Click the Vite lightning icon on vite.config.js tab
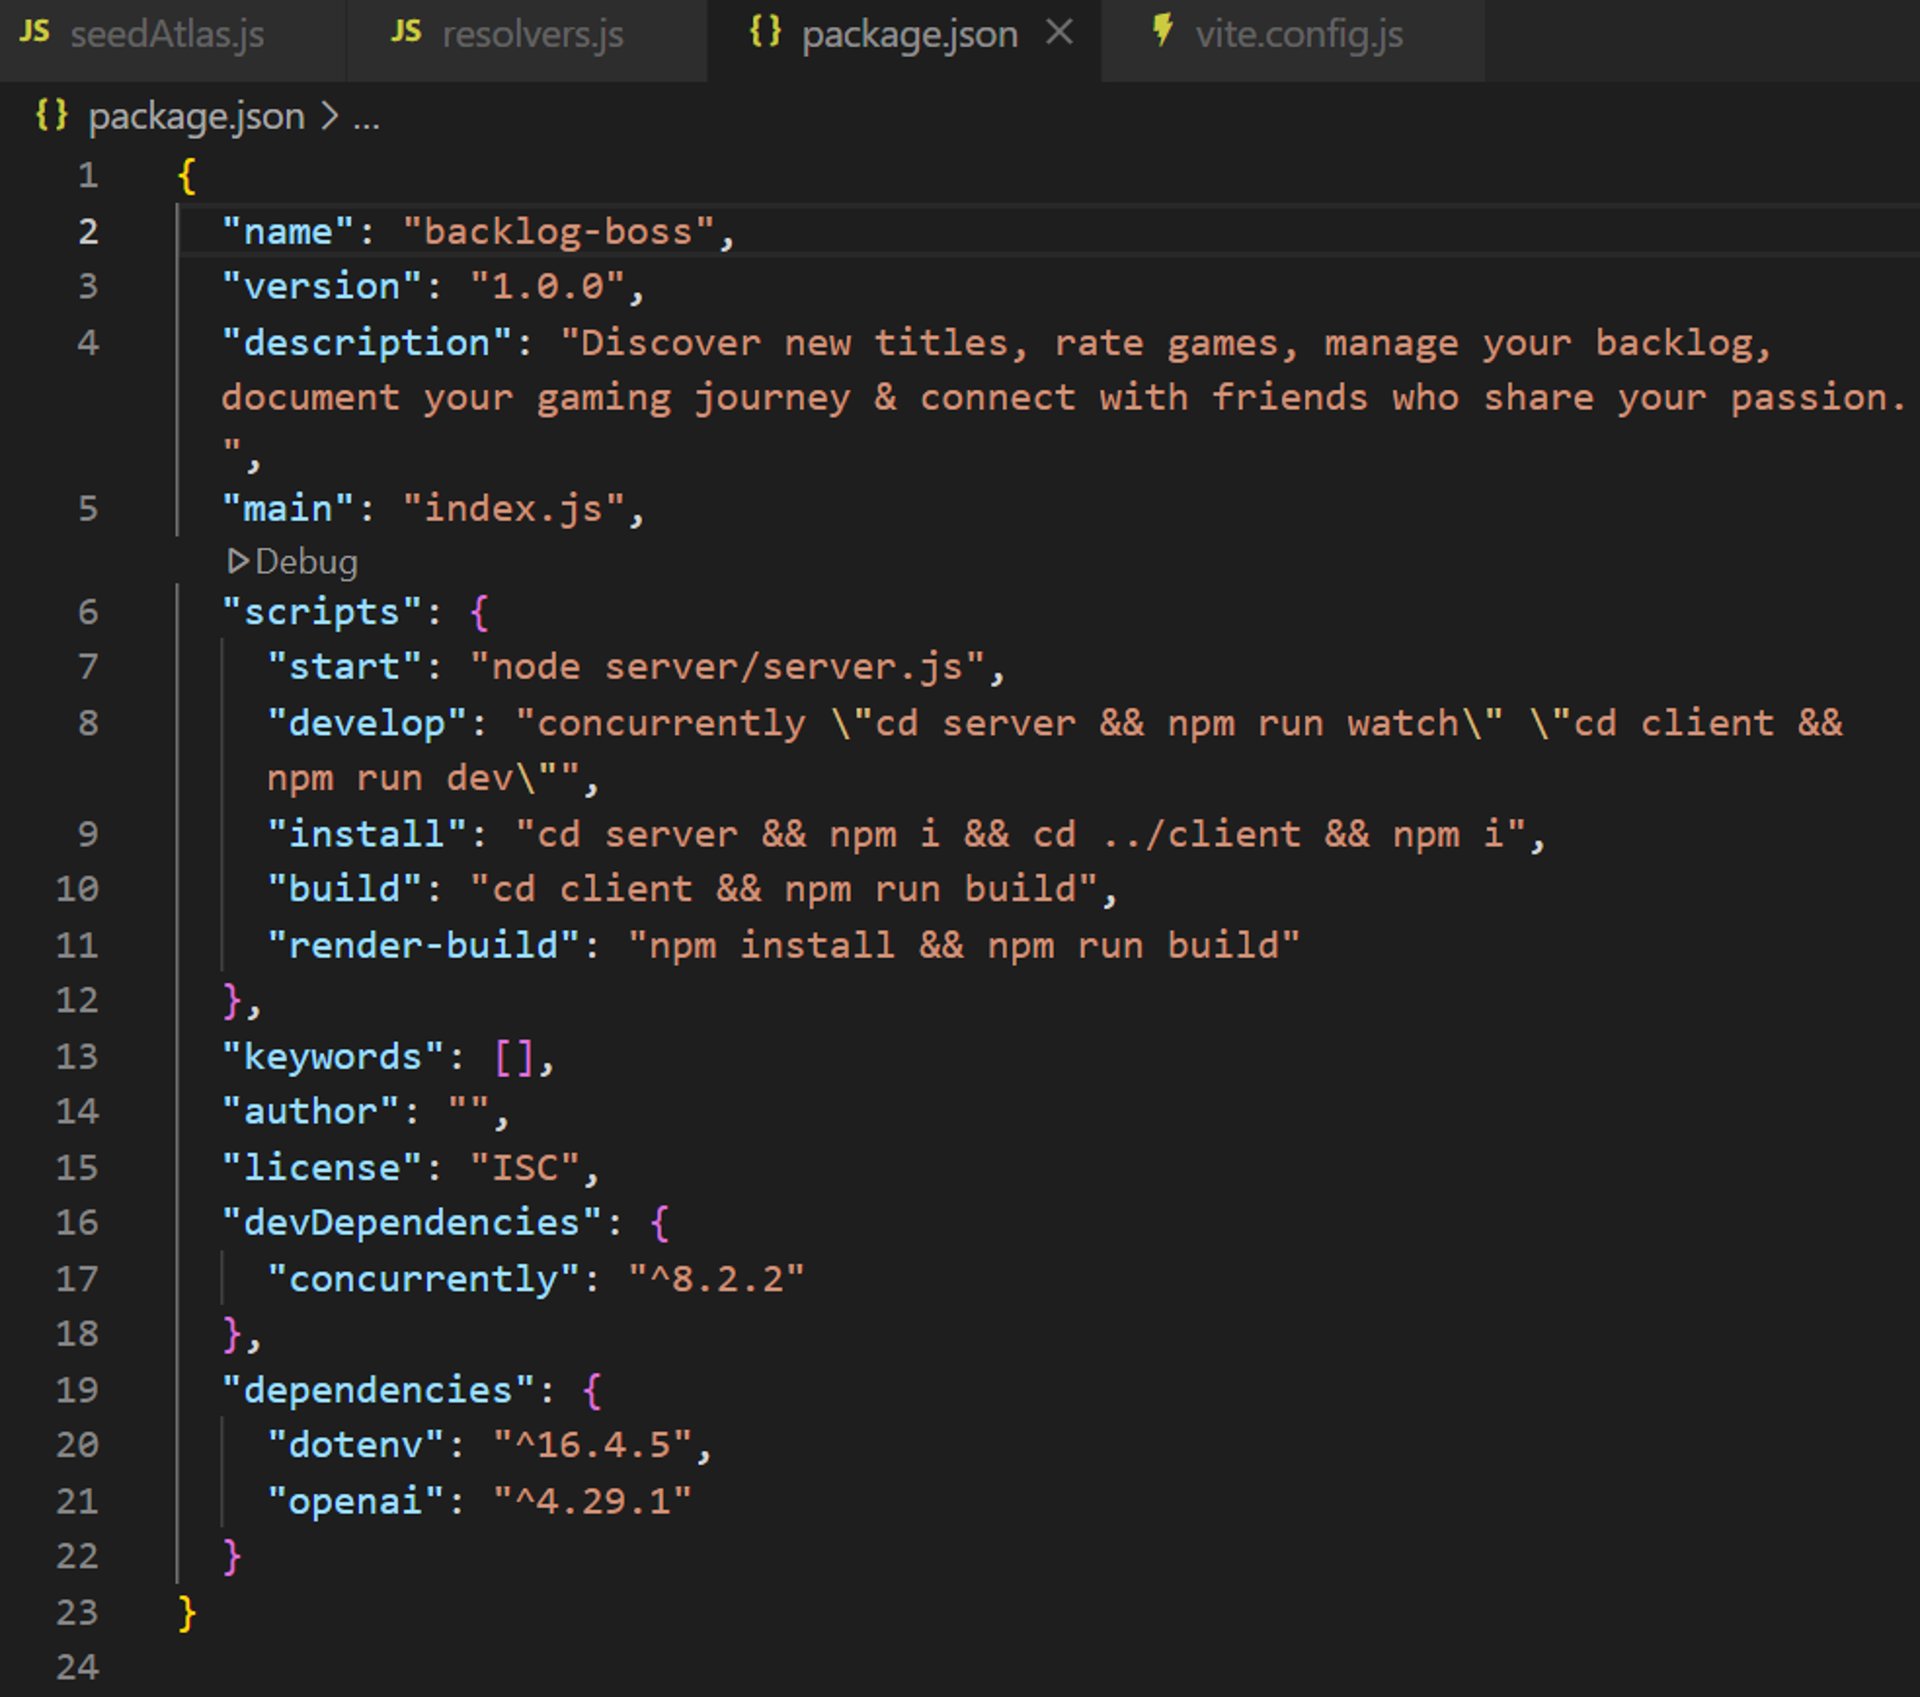 [1162, 30]
